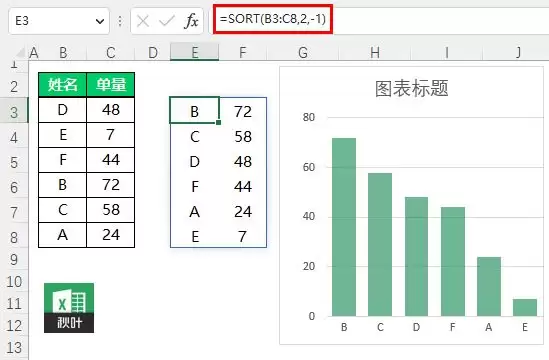Click the chart axis value 80
This screenshot has height=360, width=549.
309,117
